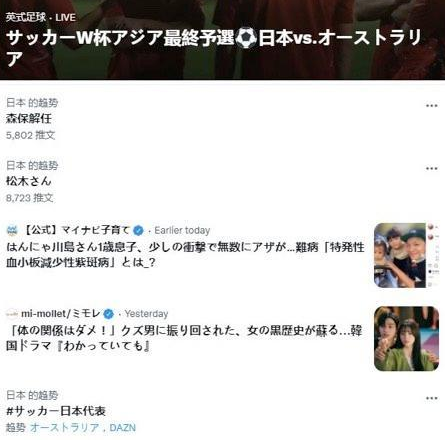Click the mi-mollet account avatar

pos(12,313)
